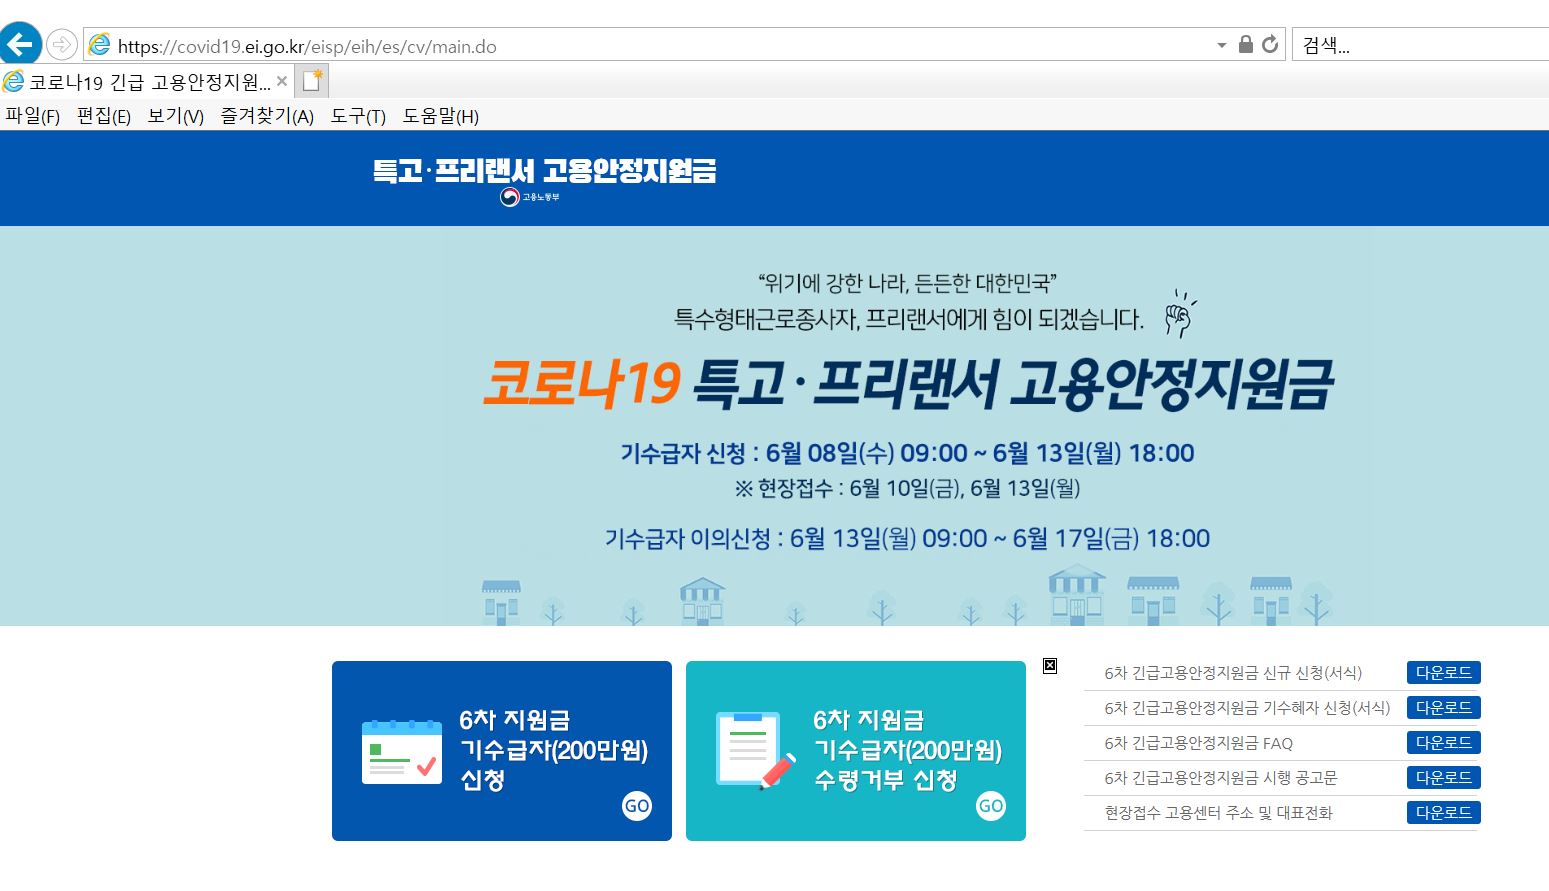Click inside the 검색 search field
1549x891 pixels.
pyautogui.click(x=1400, y=44)
